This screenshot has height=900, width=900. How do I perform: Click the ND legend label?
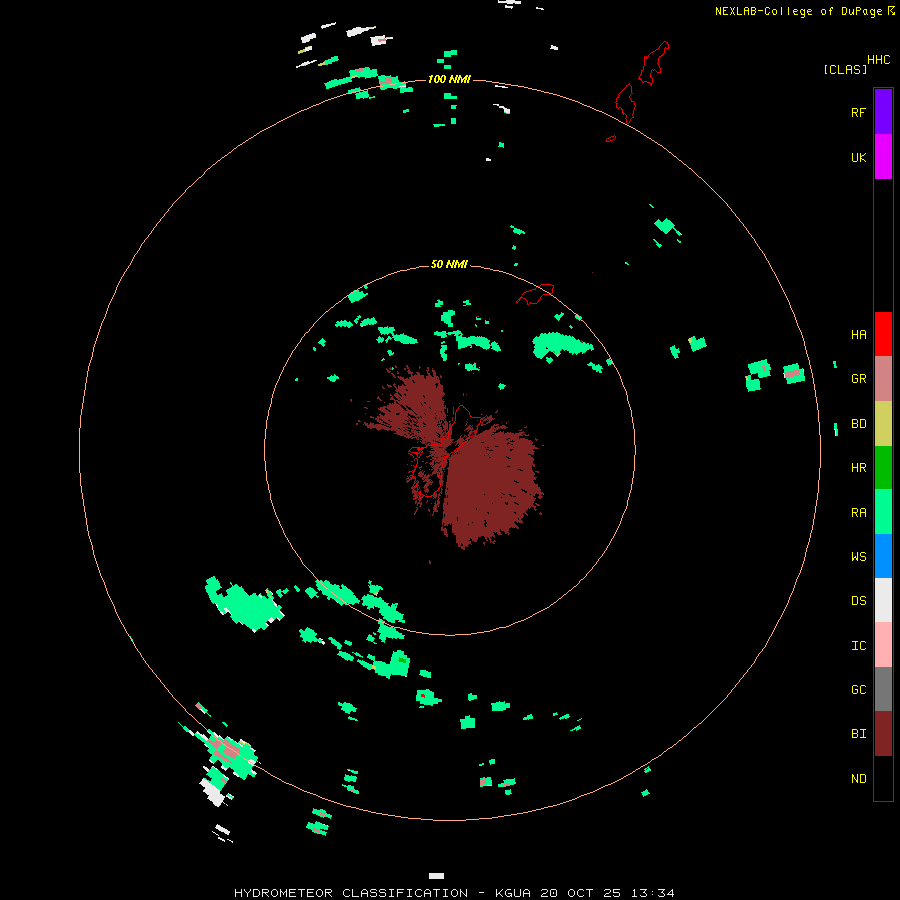coord(858,779)
